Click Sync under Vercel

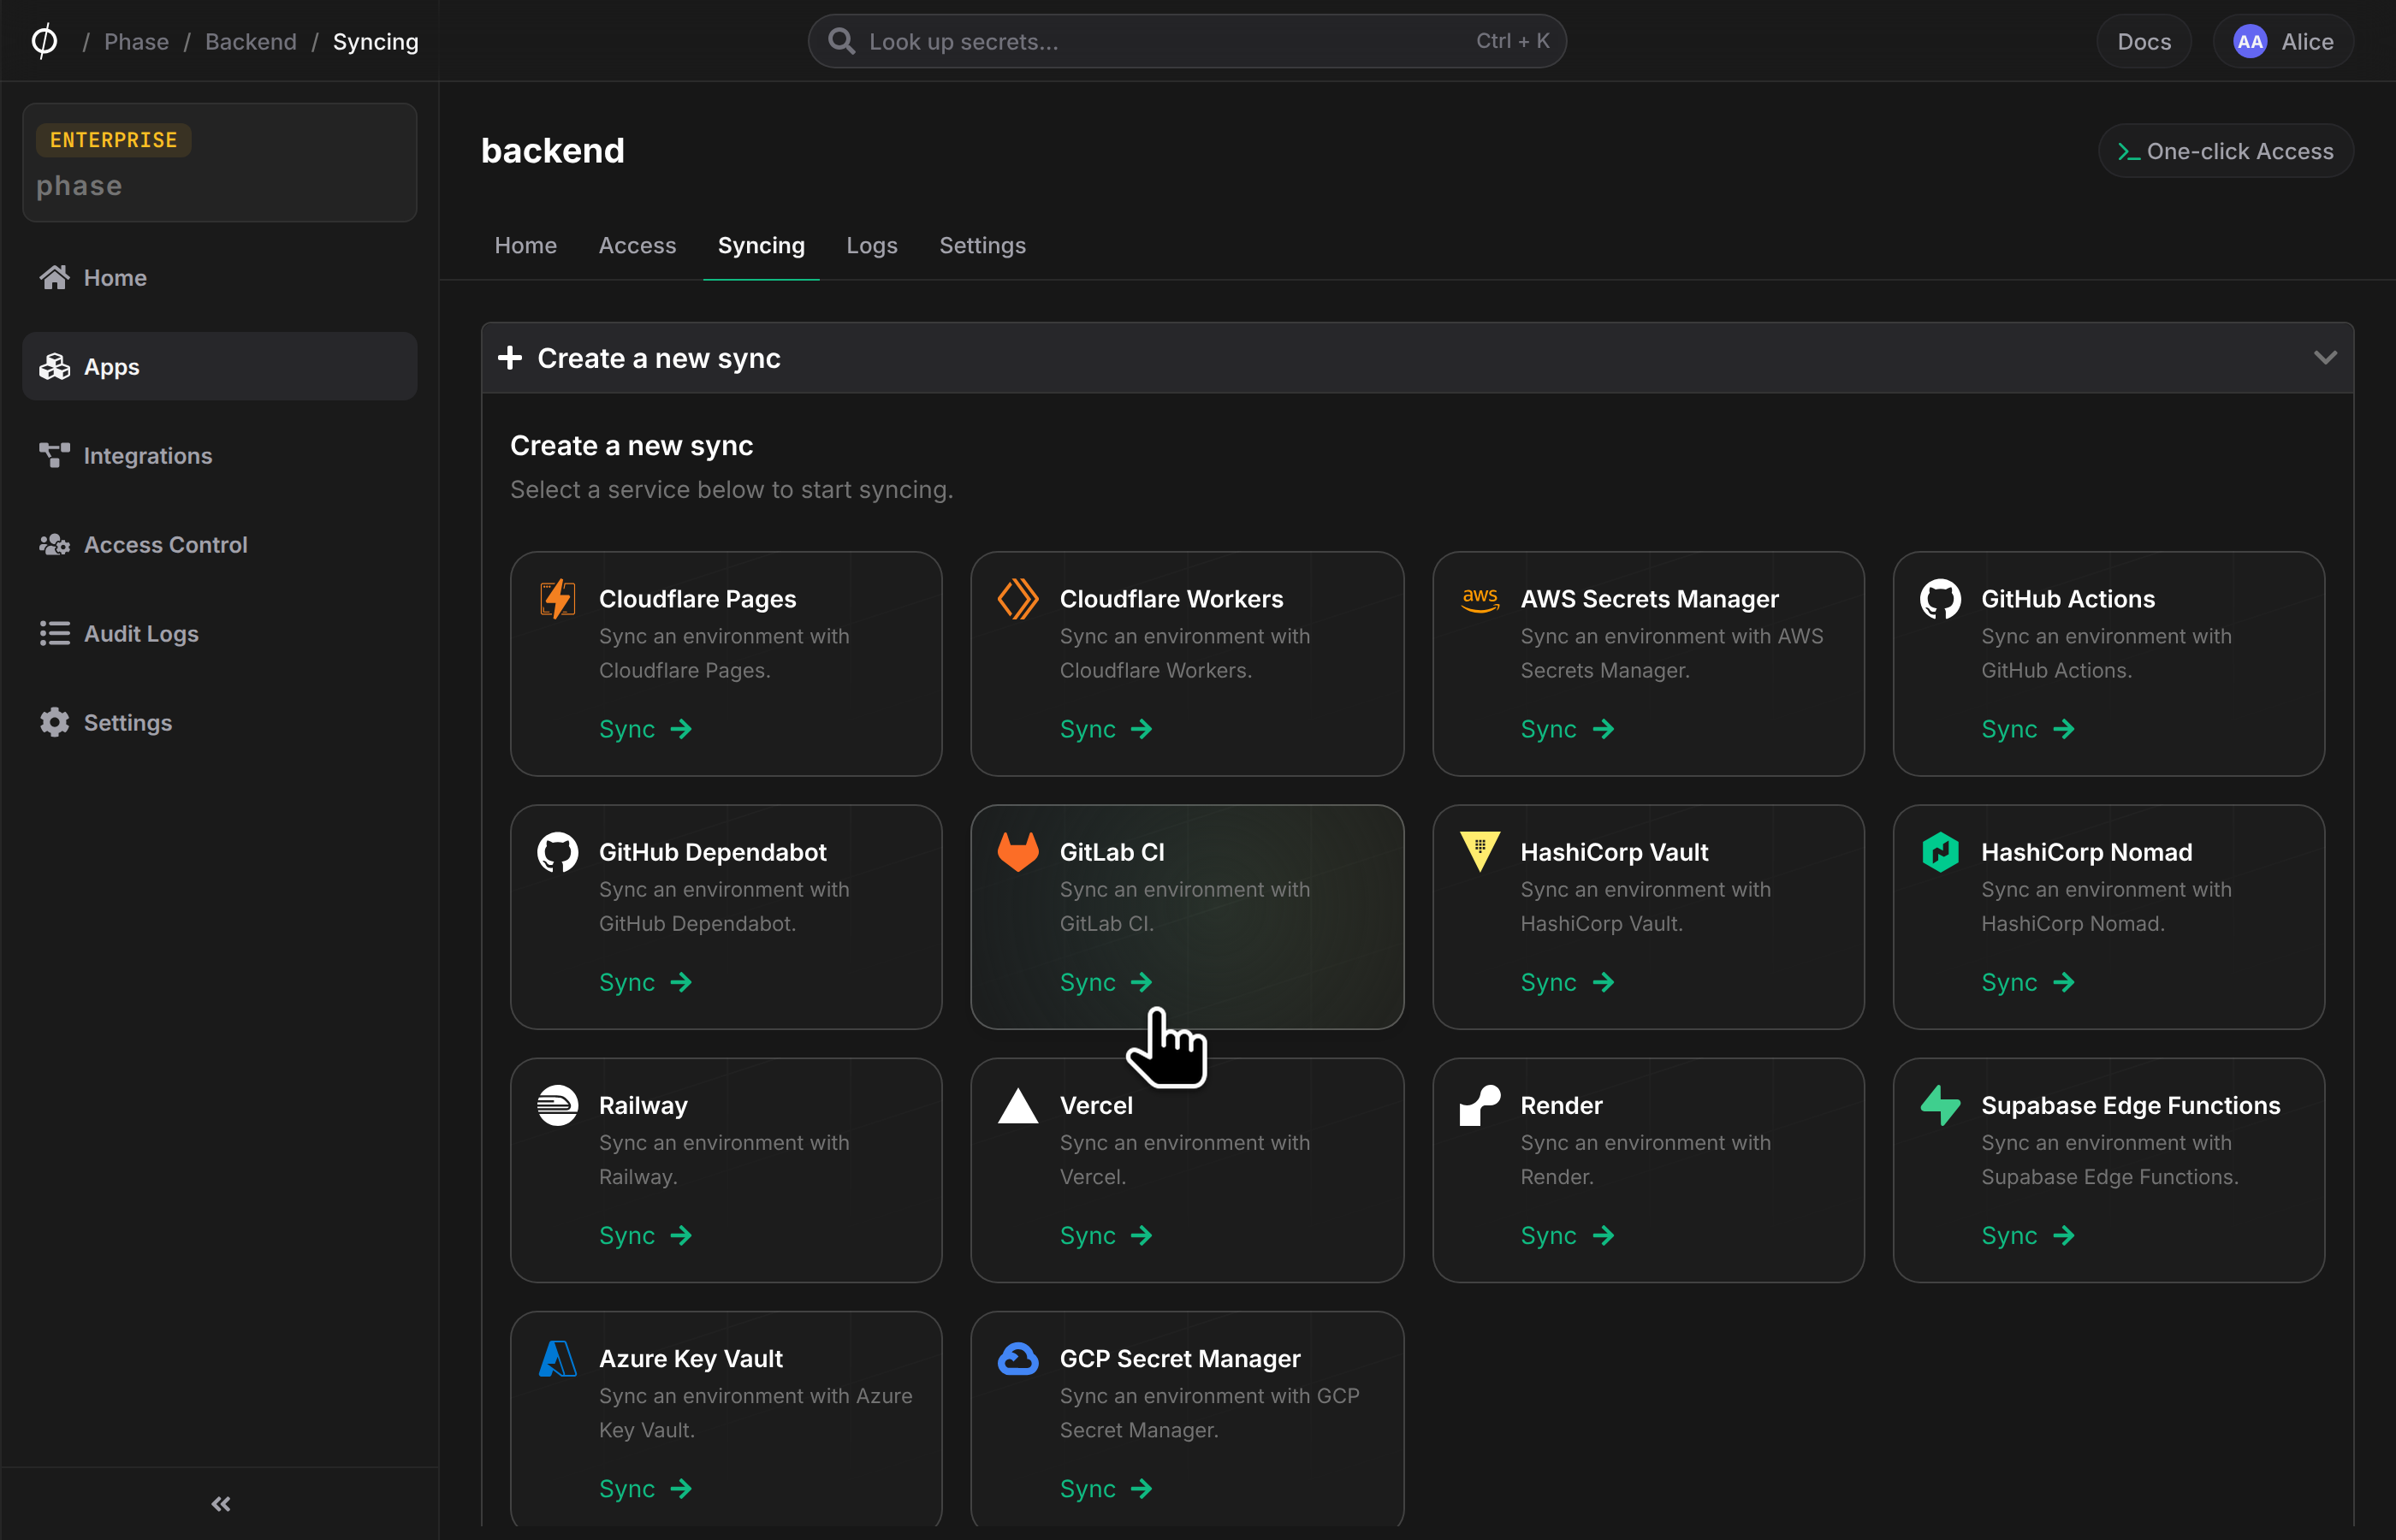tap(1106, 1235)
